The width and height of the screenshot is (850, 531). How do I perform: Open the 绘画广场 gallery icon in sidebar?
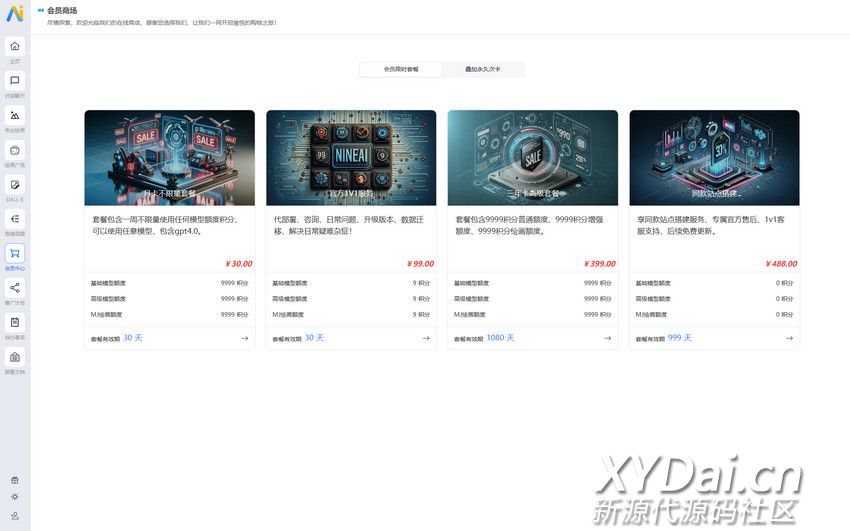coord(15,150)
